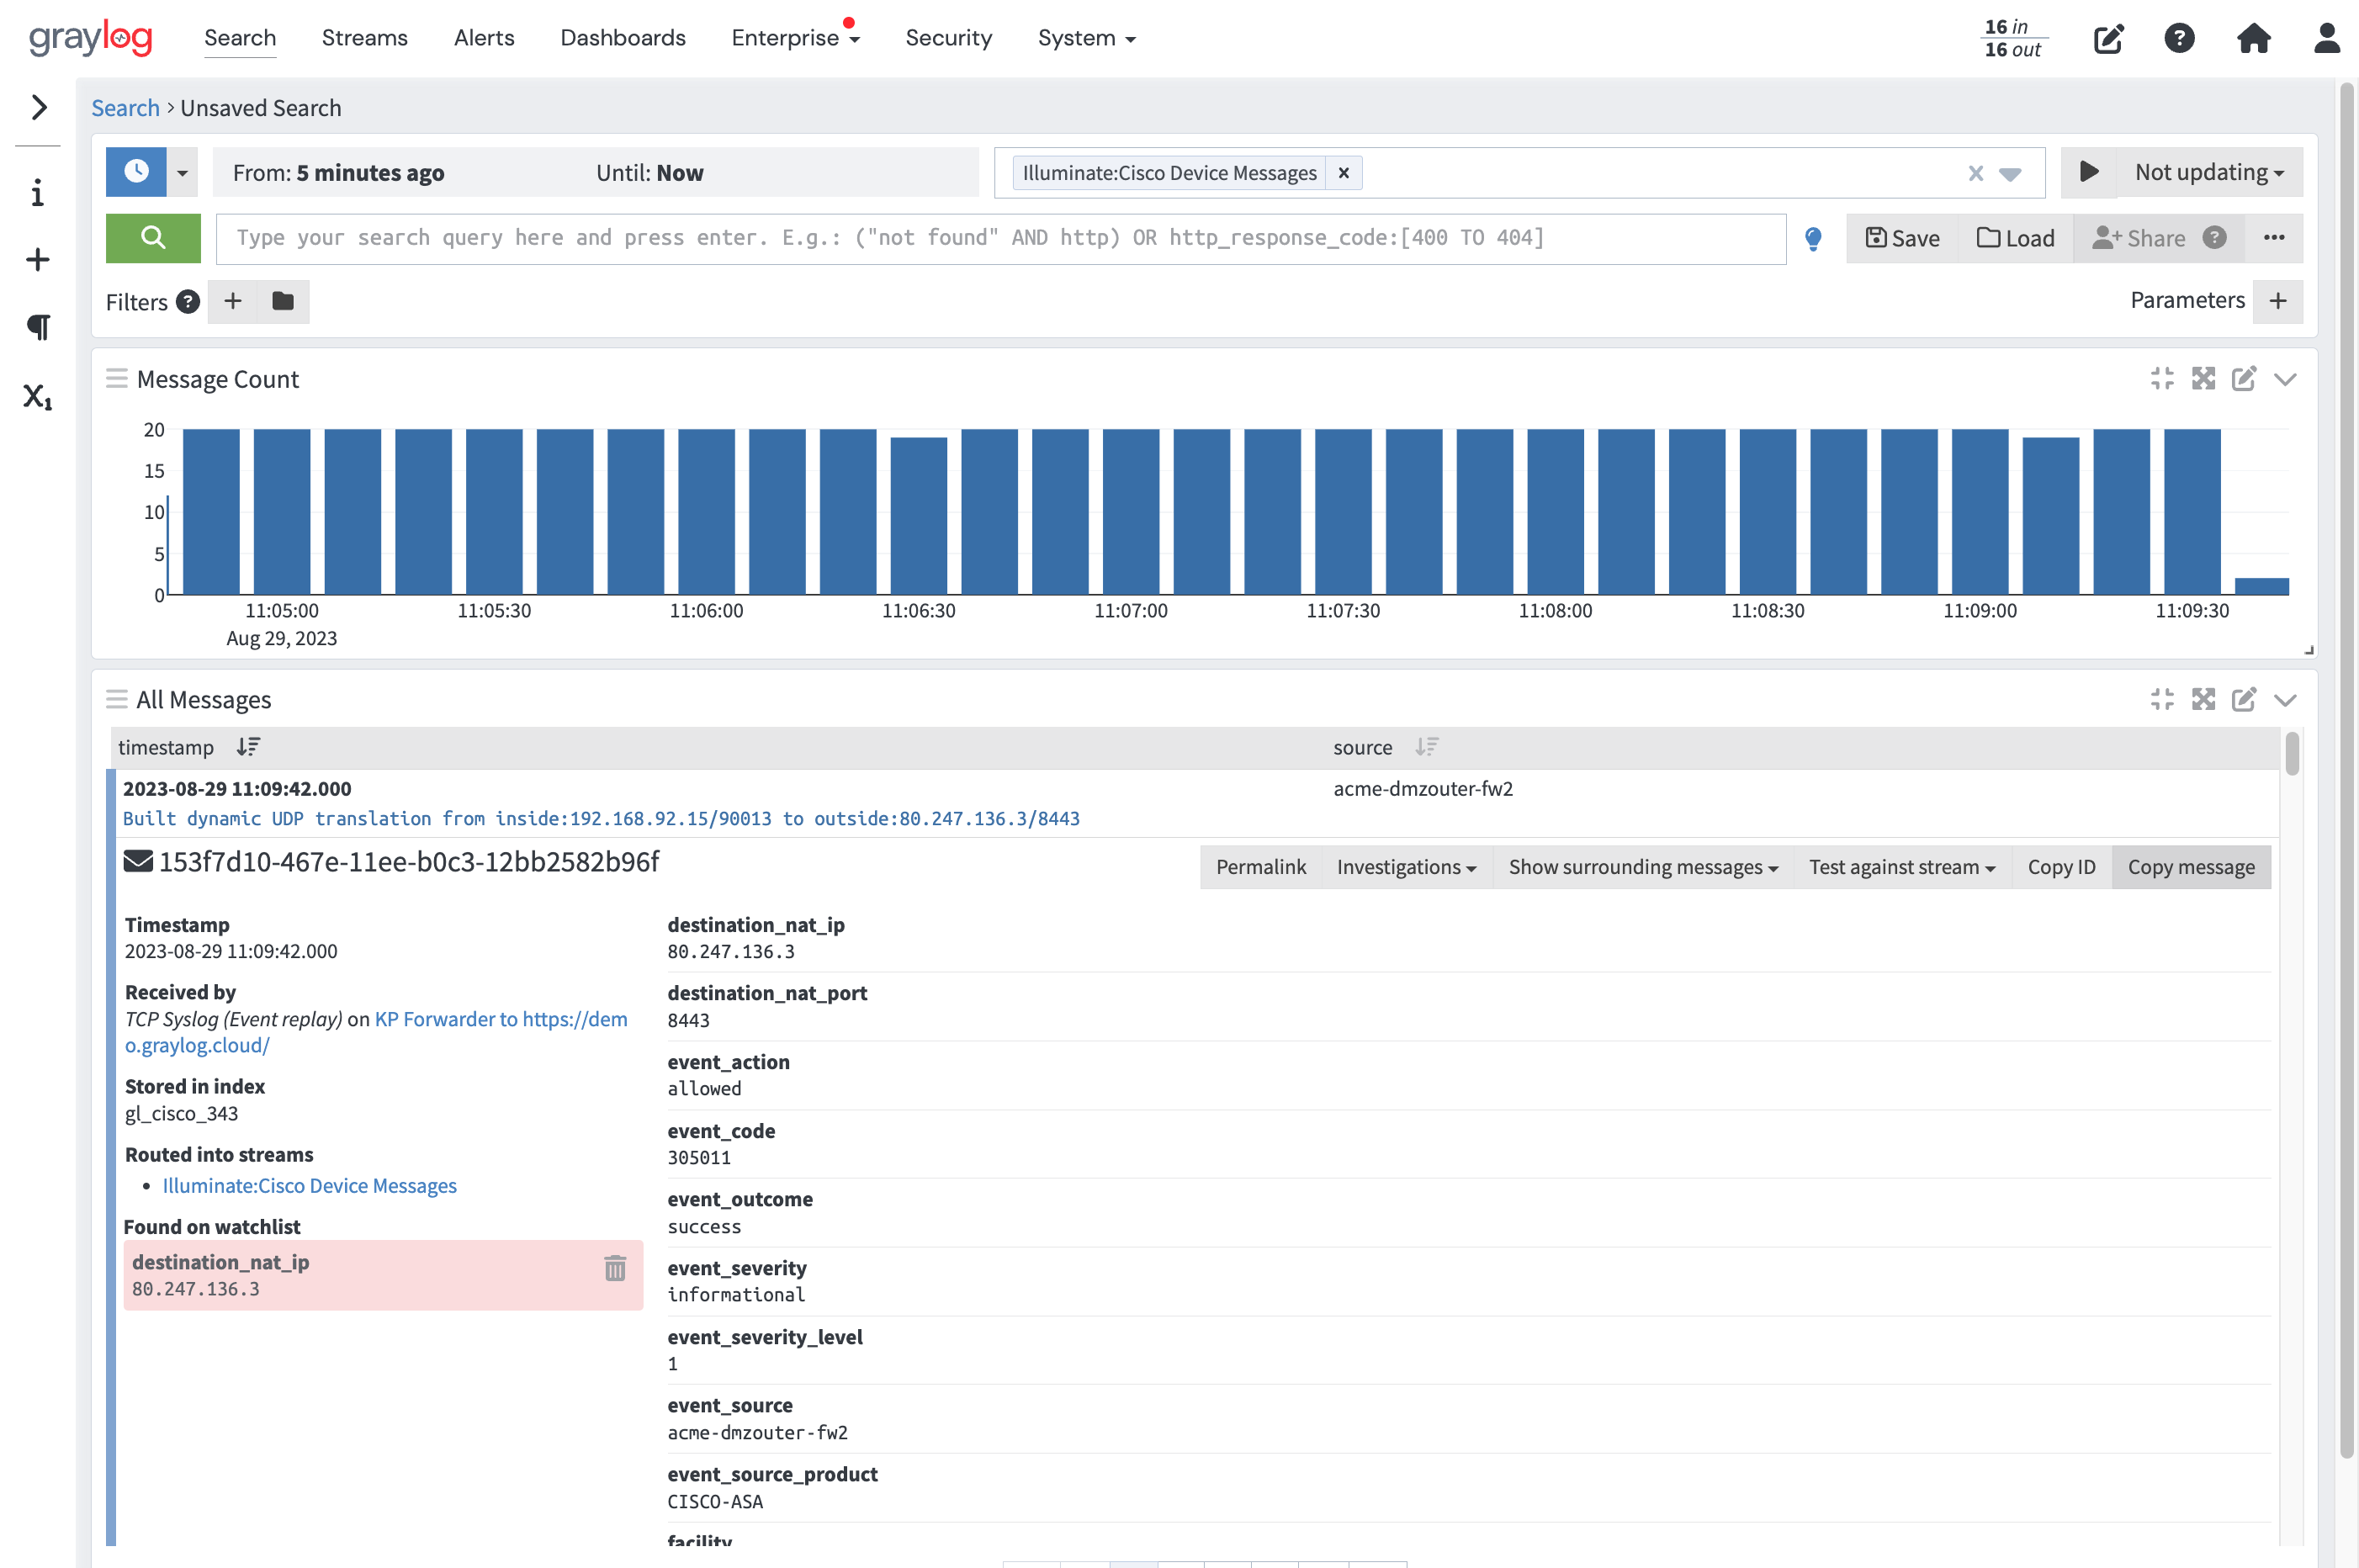
Task: Click the Search breadcrumb link
Action: click(126, 107)
